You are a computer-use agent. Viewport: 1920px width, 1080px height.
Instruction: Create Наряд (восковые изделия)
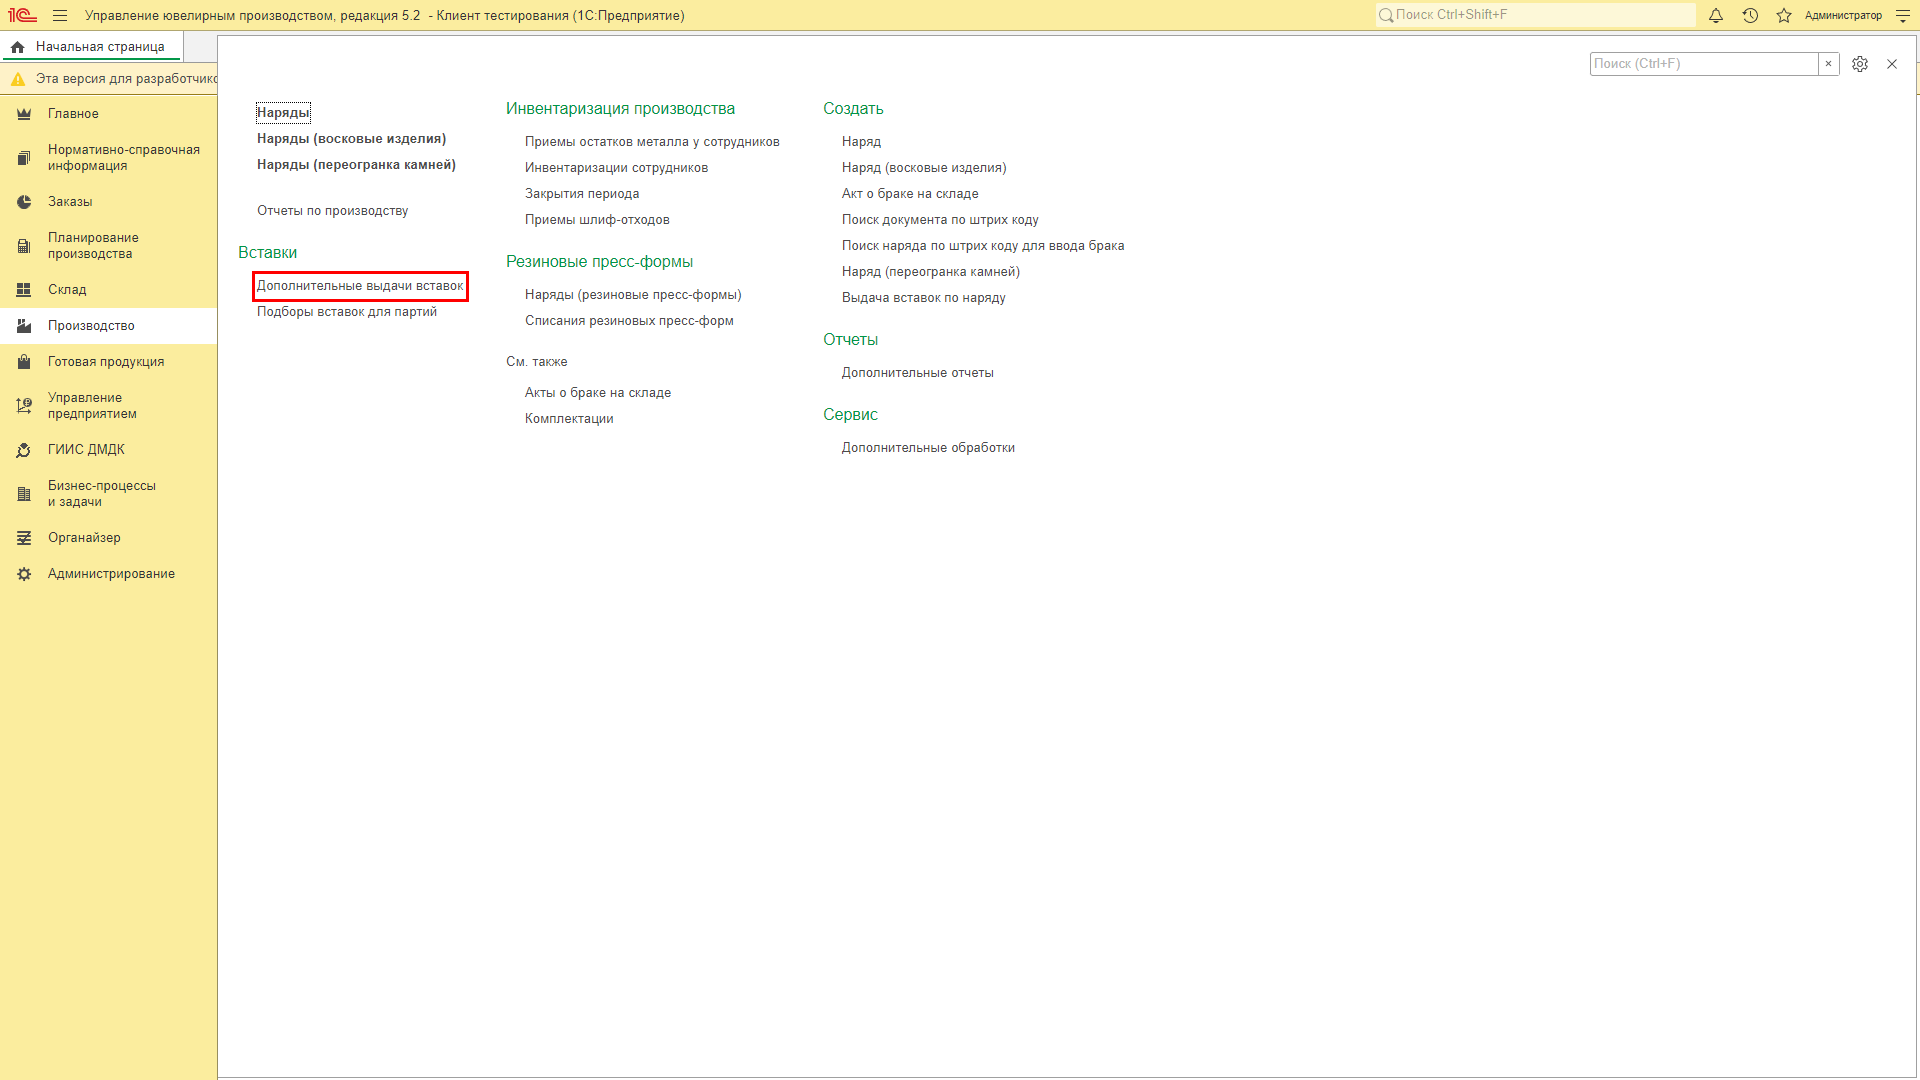click(x=924, y=168)
